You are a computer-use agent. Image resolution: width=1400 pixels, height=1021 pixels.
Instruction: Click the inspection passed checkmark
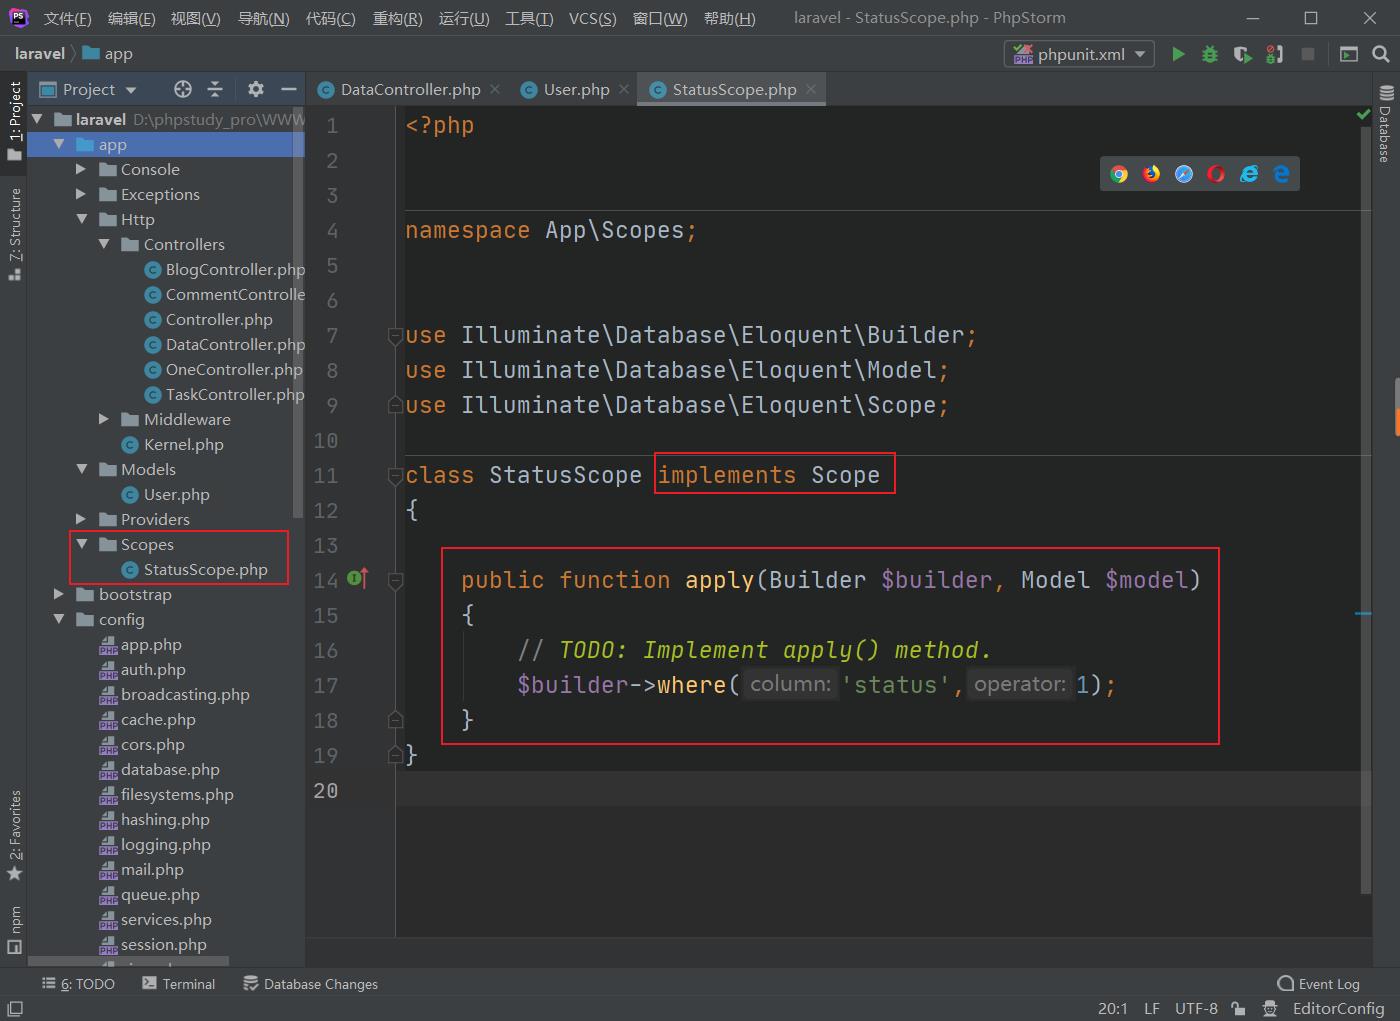1363,115
